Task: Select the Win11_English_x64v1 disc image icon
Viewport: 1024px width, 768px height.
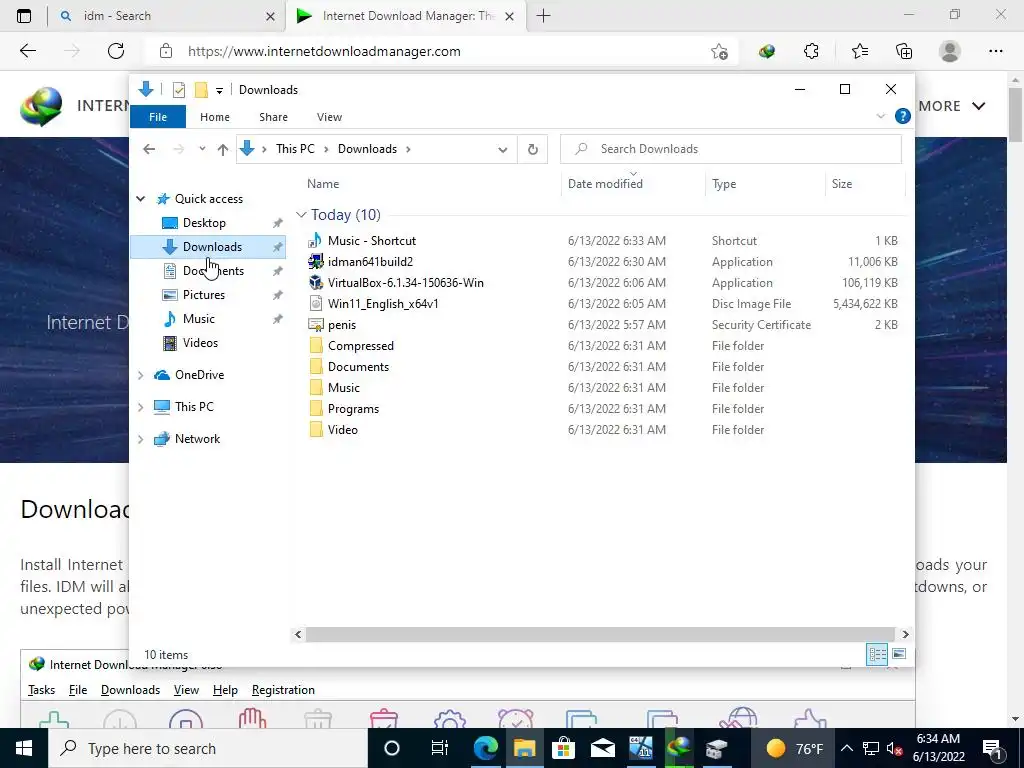Action: (316, 304)
